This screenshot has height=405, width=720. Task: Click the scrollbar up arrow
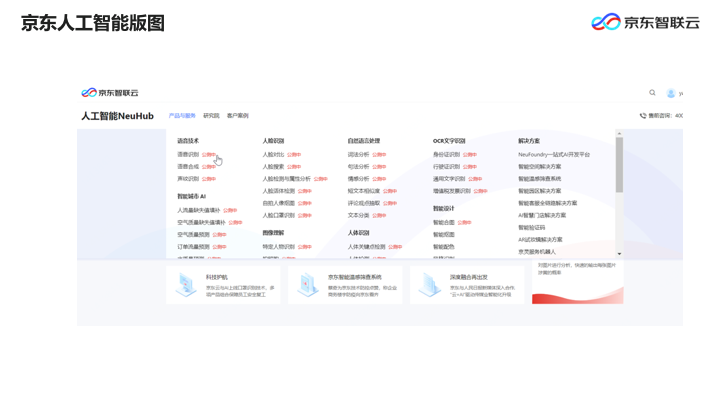[619, 134]
